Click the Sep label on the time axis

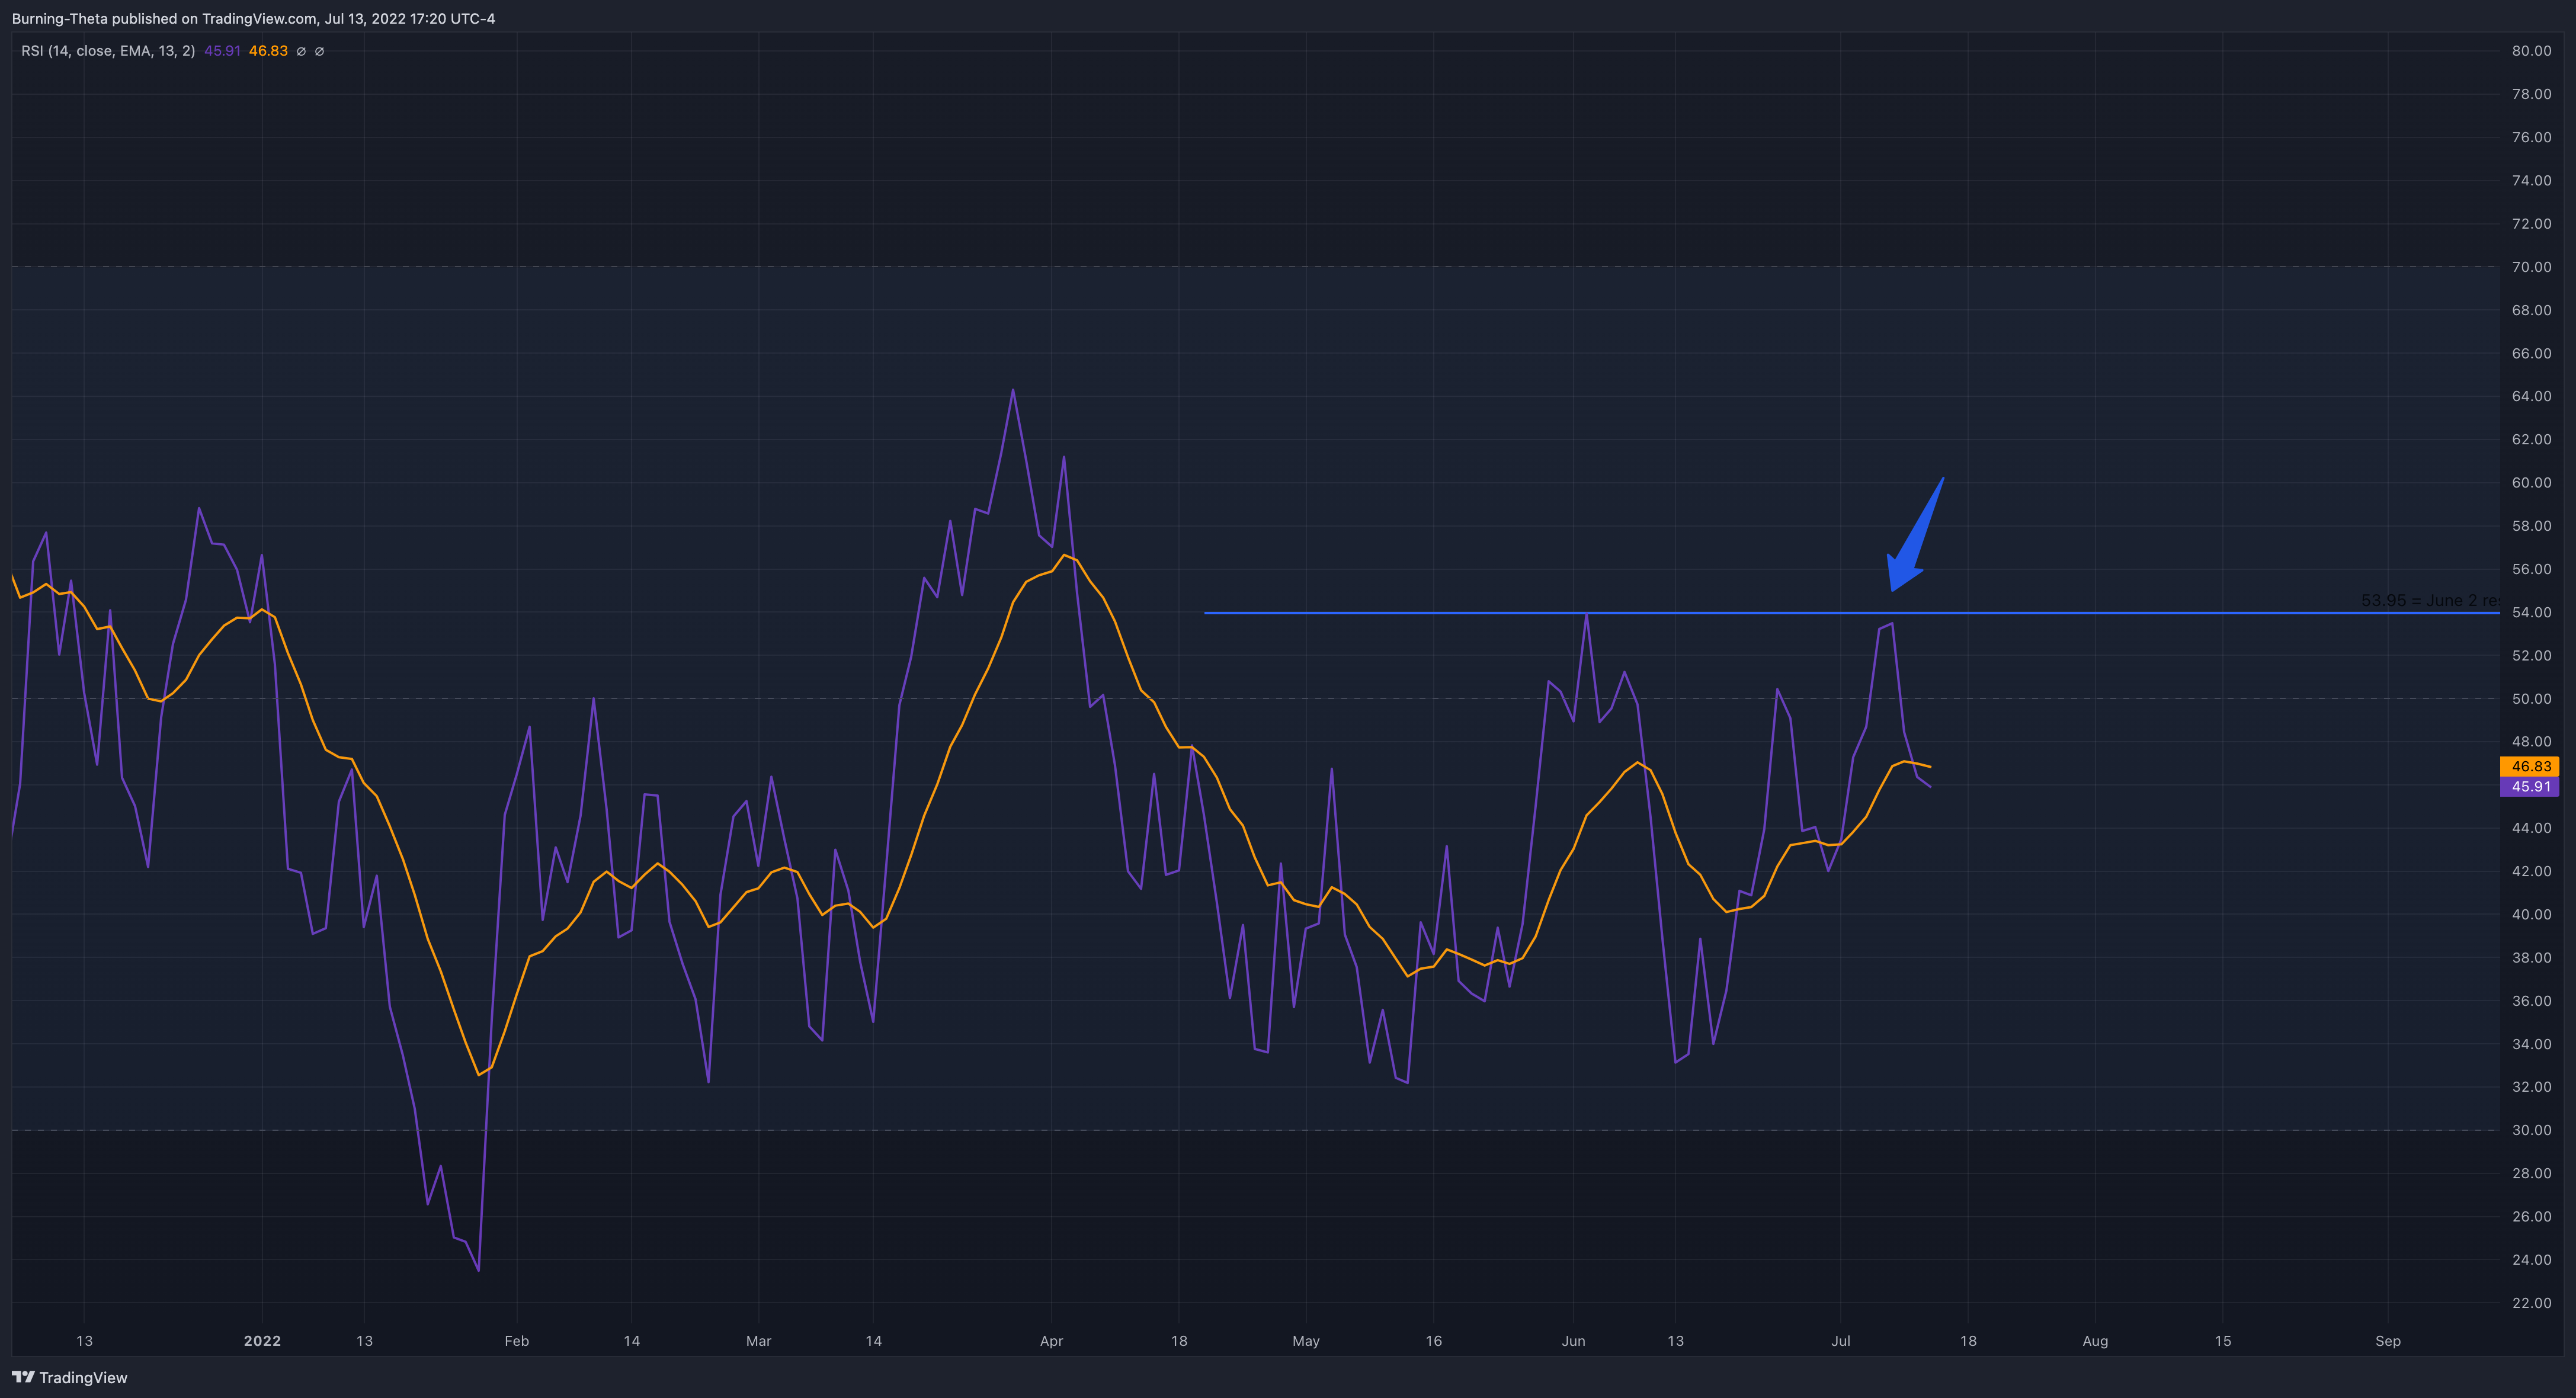click(x=2388, y=1341)
